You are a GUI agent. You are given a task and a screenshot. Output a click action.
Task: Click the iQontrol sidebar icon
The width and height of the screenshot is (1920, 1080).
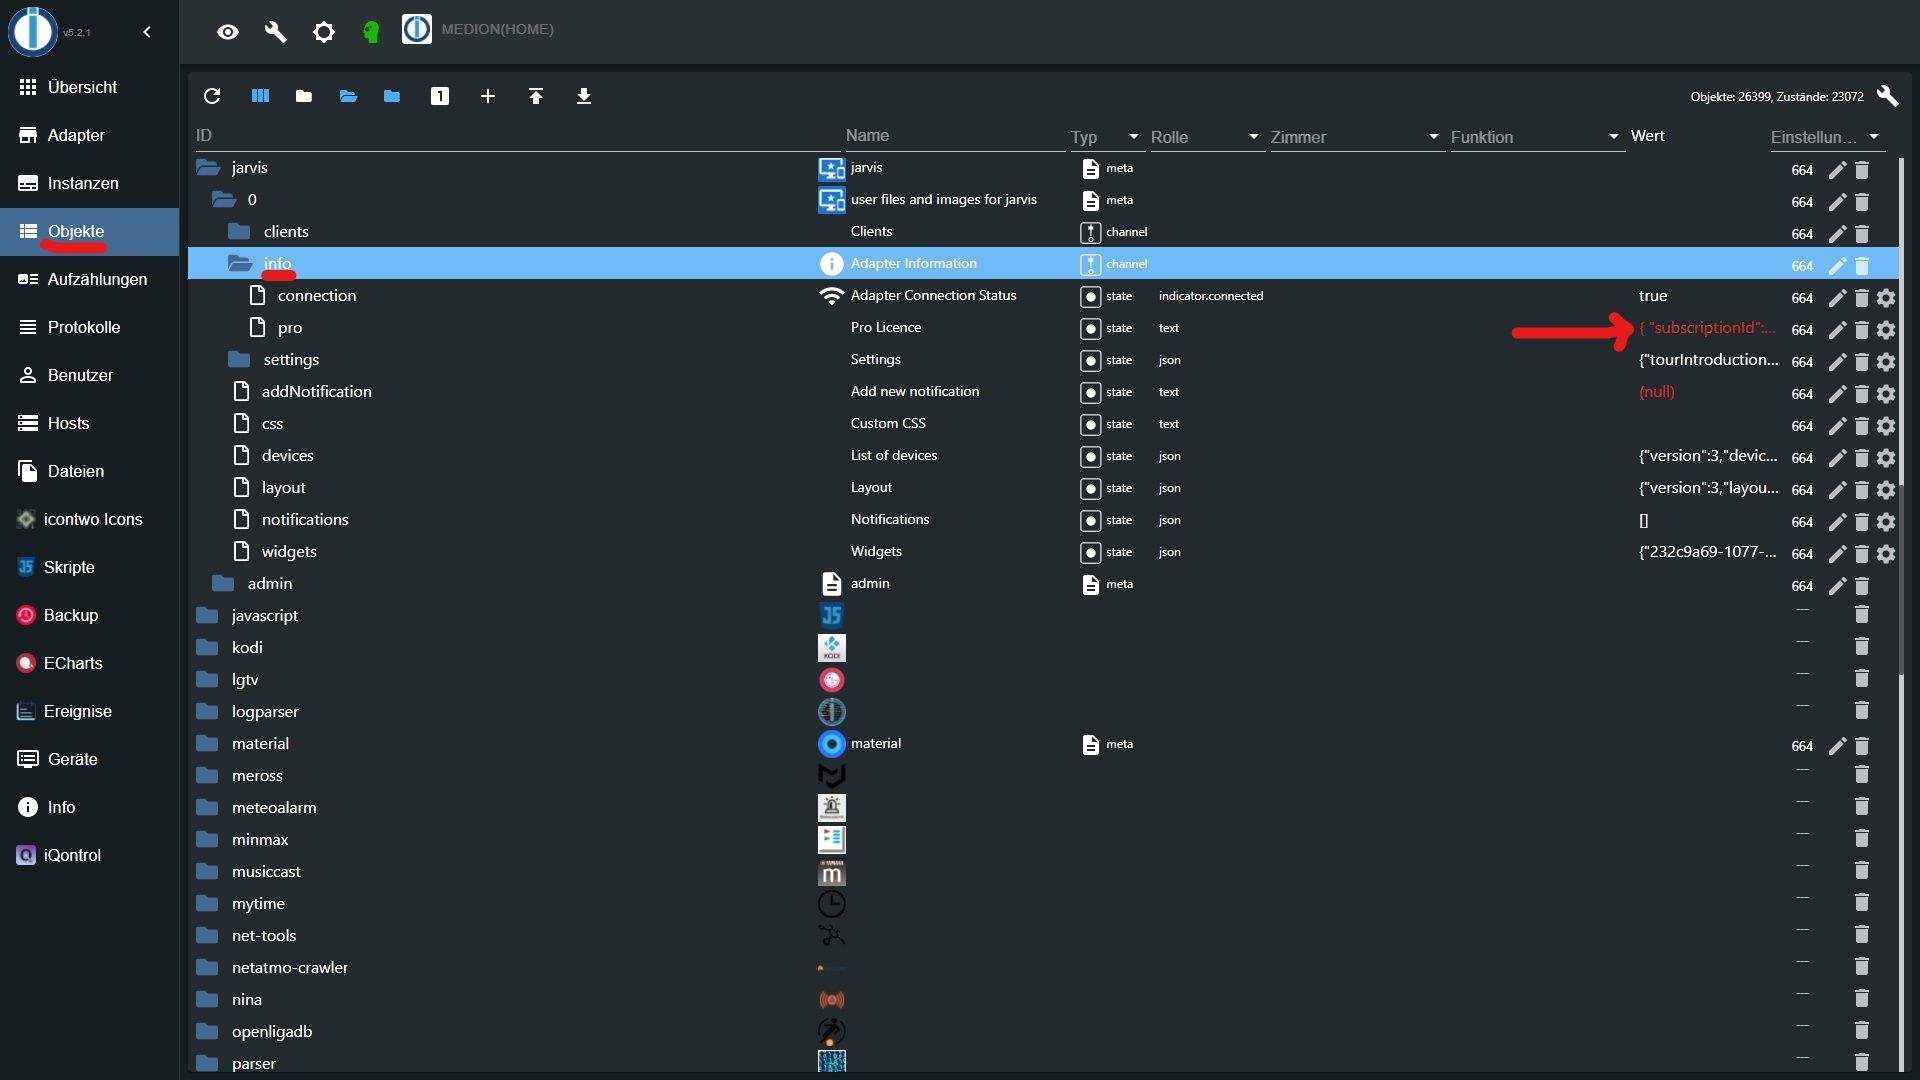coord(25,853)
